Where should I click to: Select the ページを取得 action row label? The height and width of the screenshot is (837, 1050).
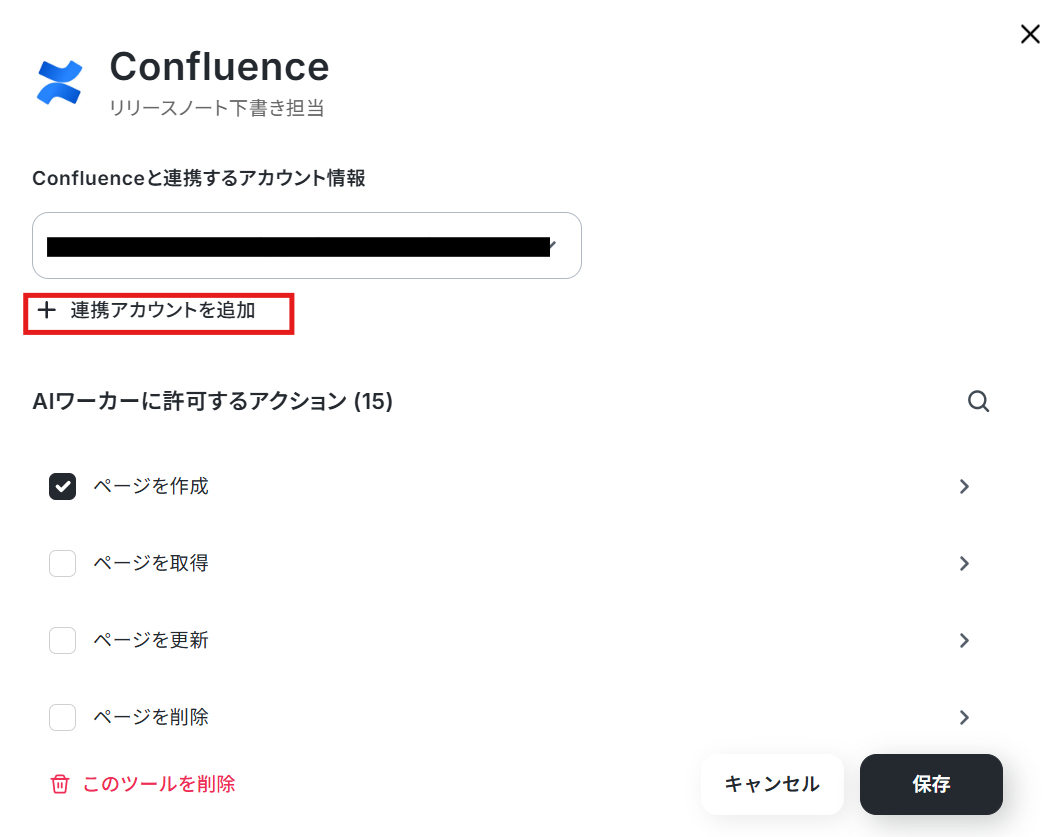[x=151, y=563]
